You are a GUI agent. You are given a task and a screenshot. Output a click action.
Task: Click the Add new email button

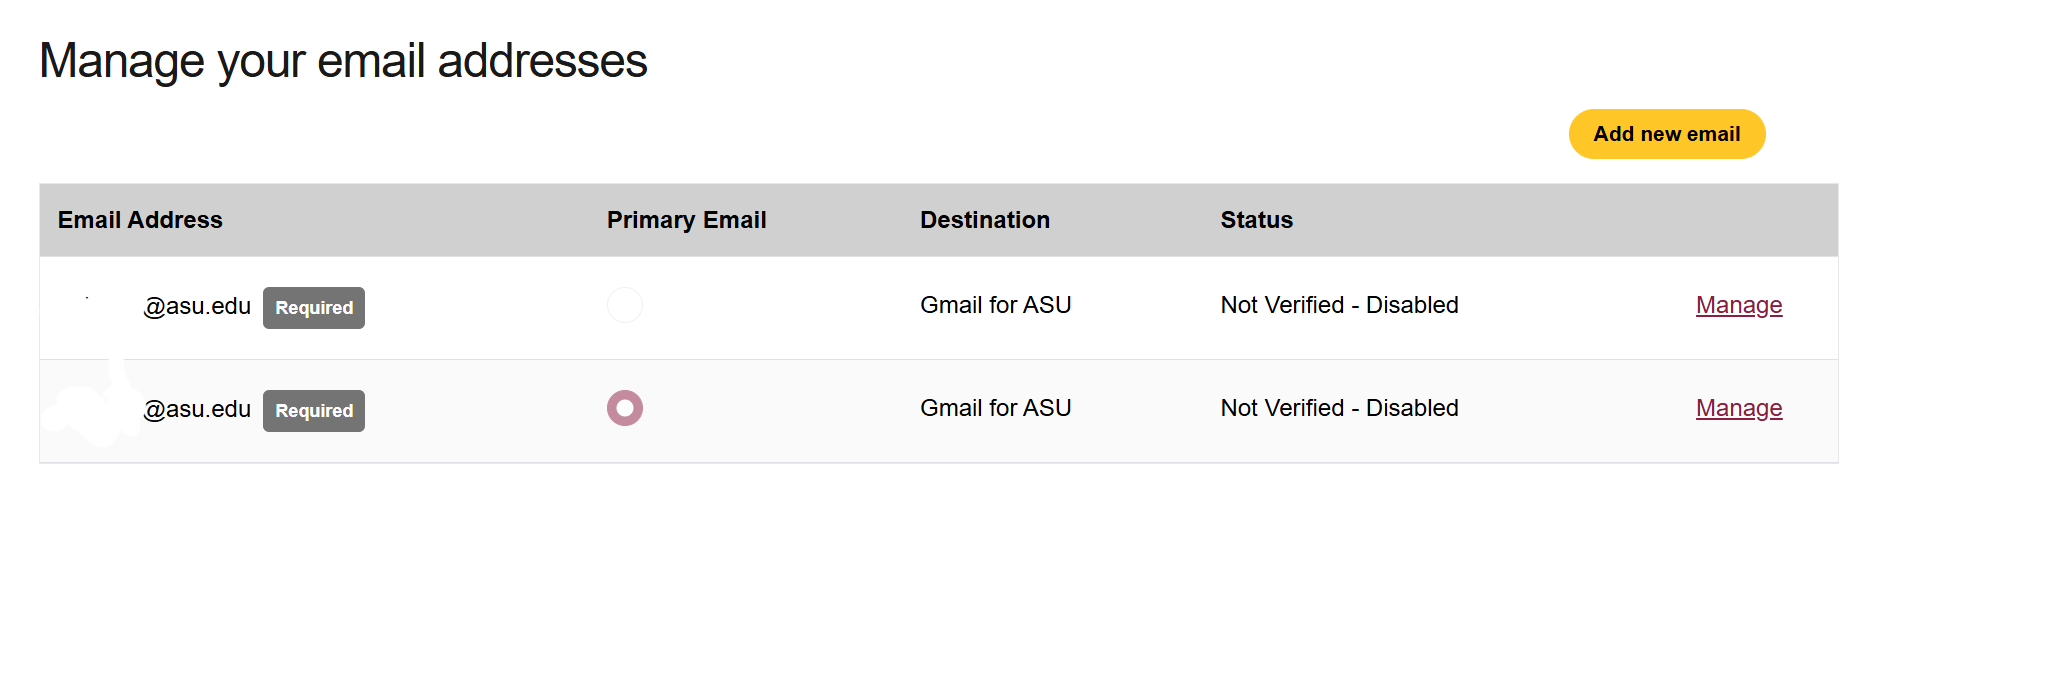(x=1666, y=134)
